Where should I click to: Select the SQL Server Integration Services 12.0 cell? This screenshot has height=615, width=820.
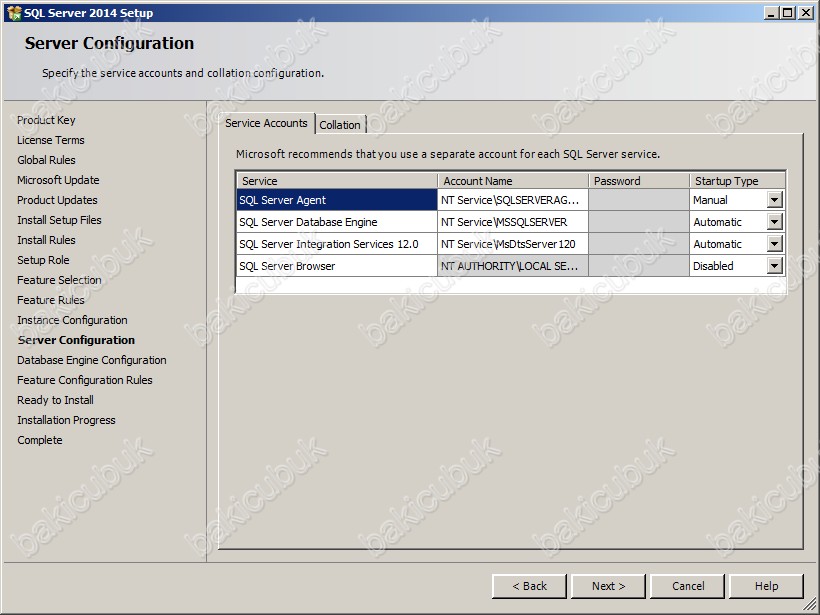click(x=337, y=244)
